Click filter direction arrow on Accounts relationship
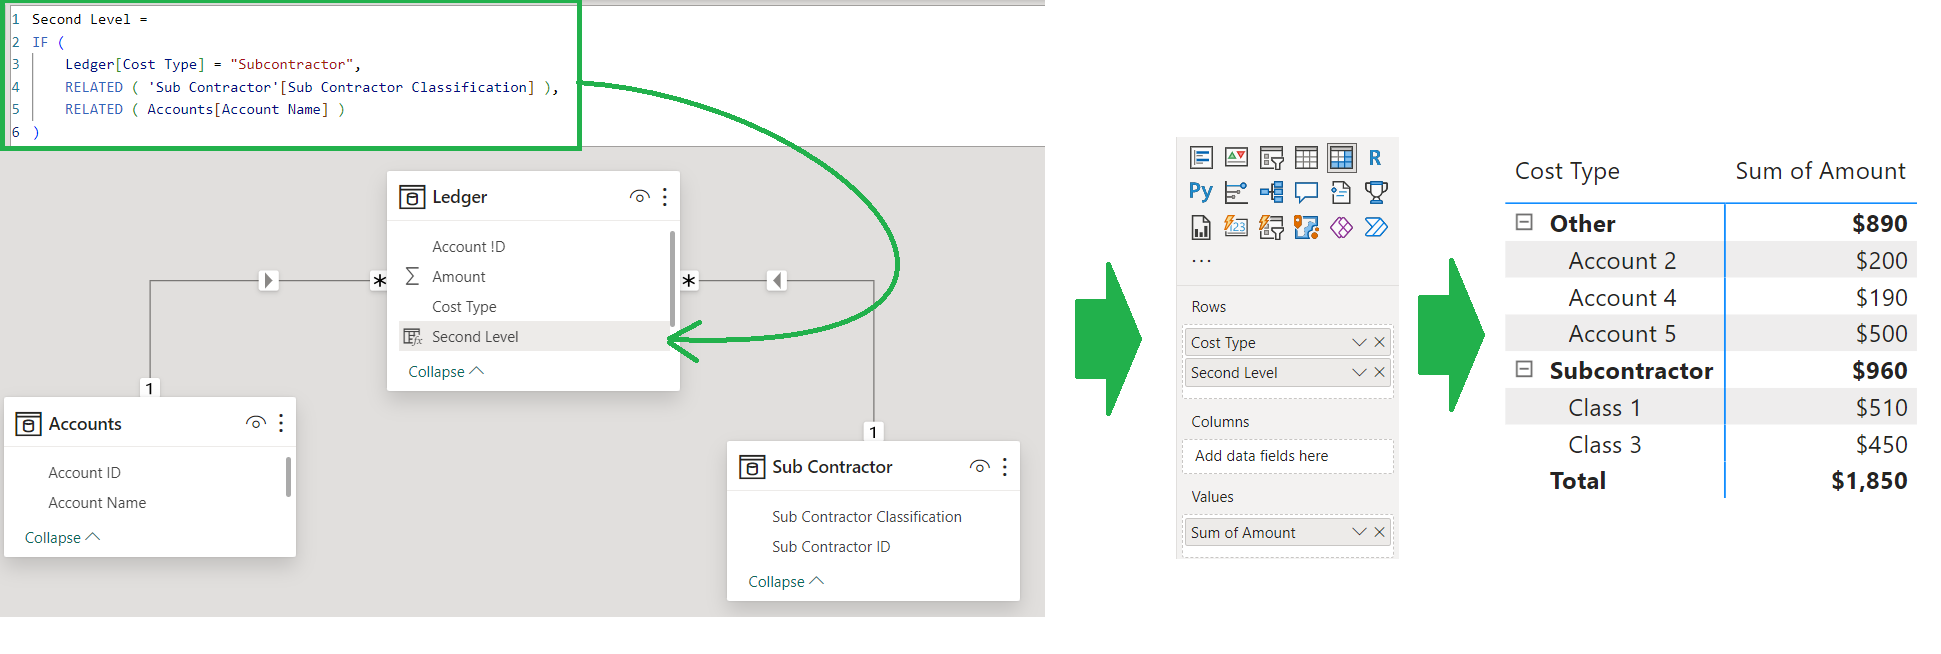This screenshot has height=654, width=1941. pyautogui.click(x=268, y=280)
